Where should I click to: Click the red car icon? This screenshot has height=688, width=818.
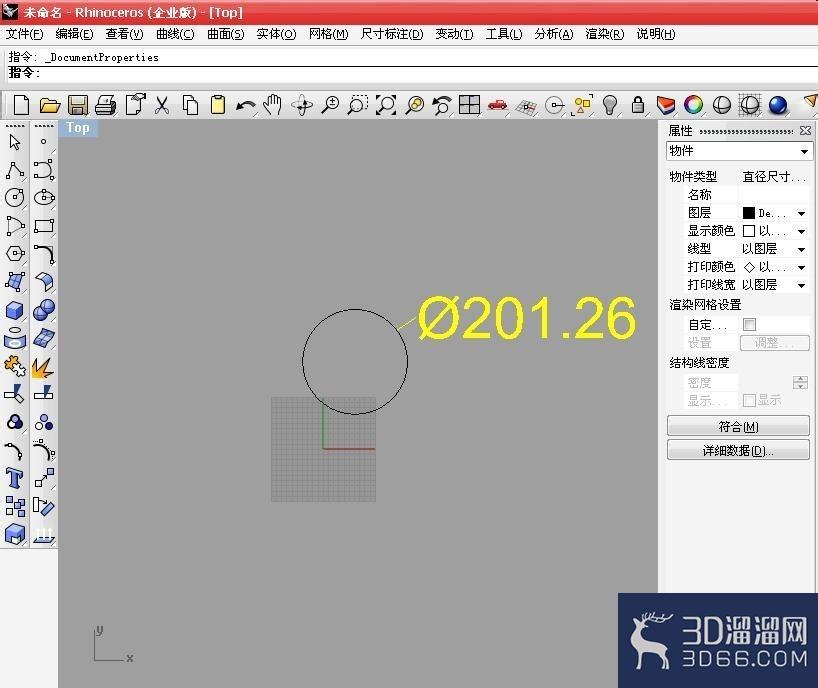(498, 105)
